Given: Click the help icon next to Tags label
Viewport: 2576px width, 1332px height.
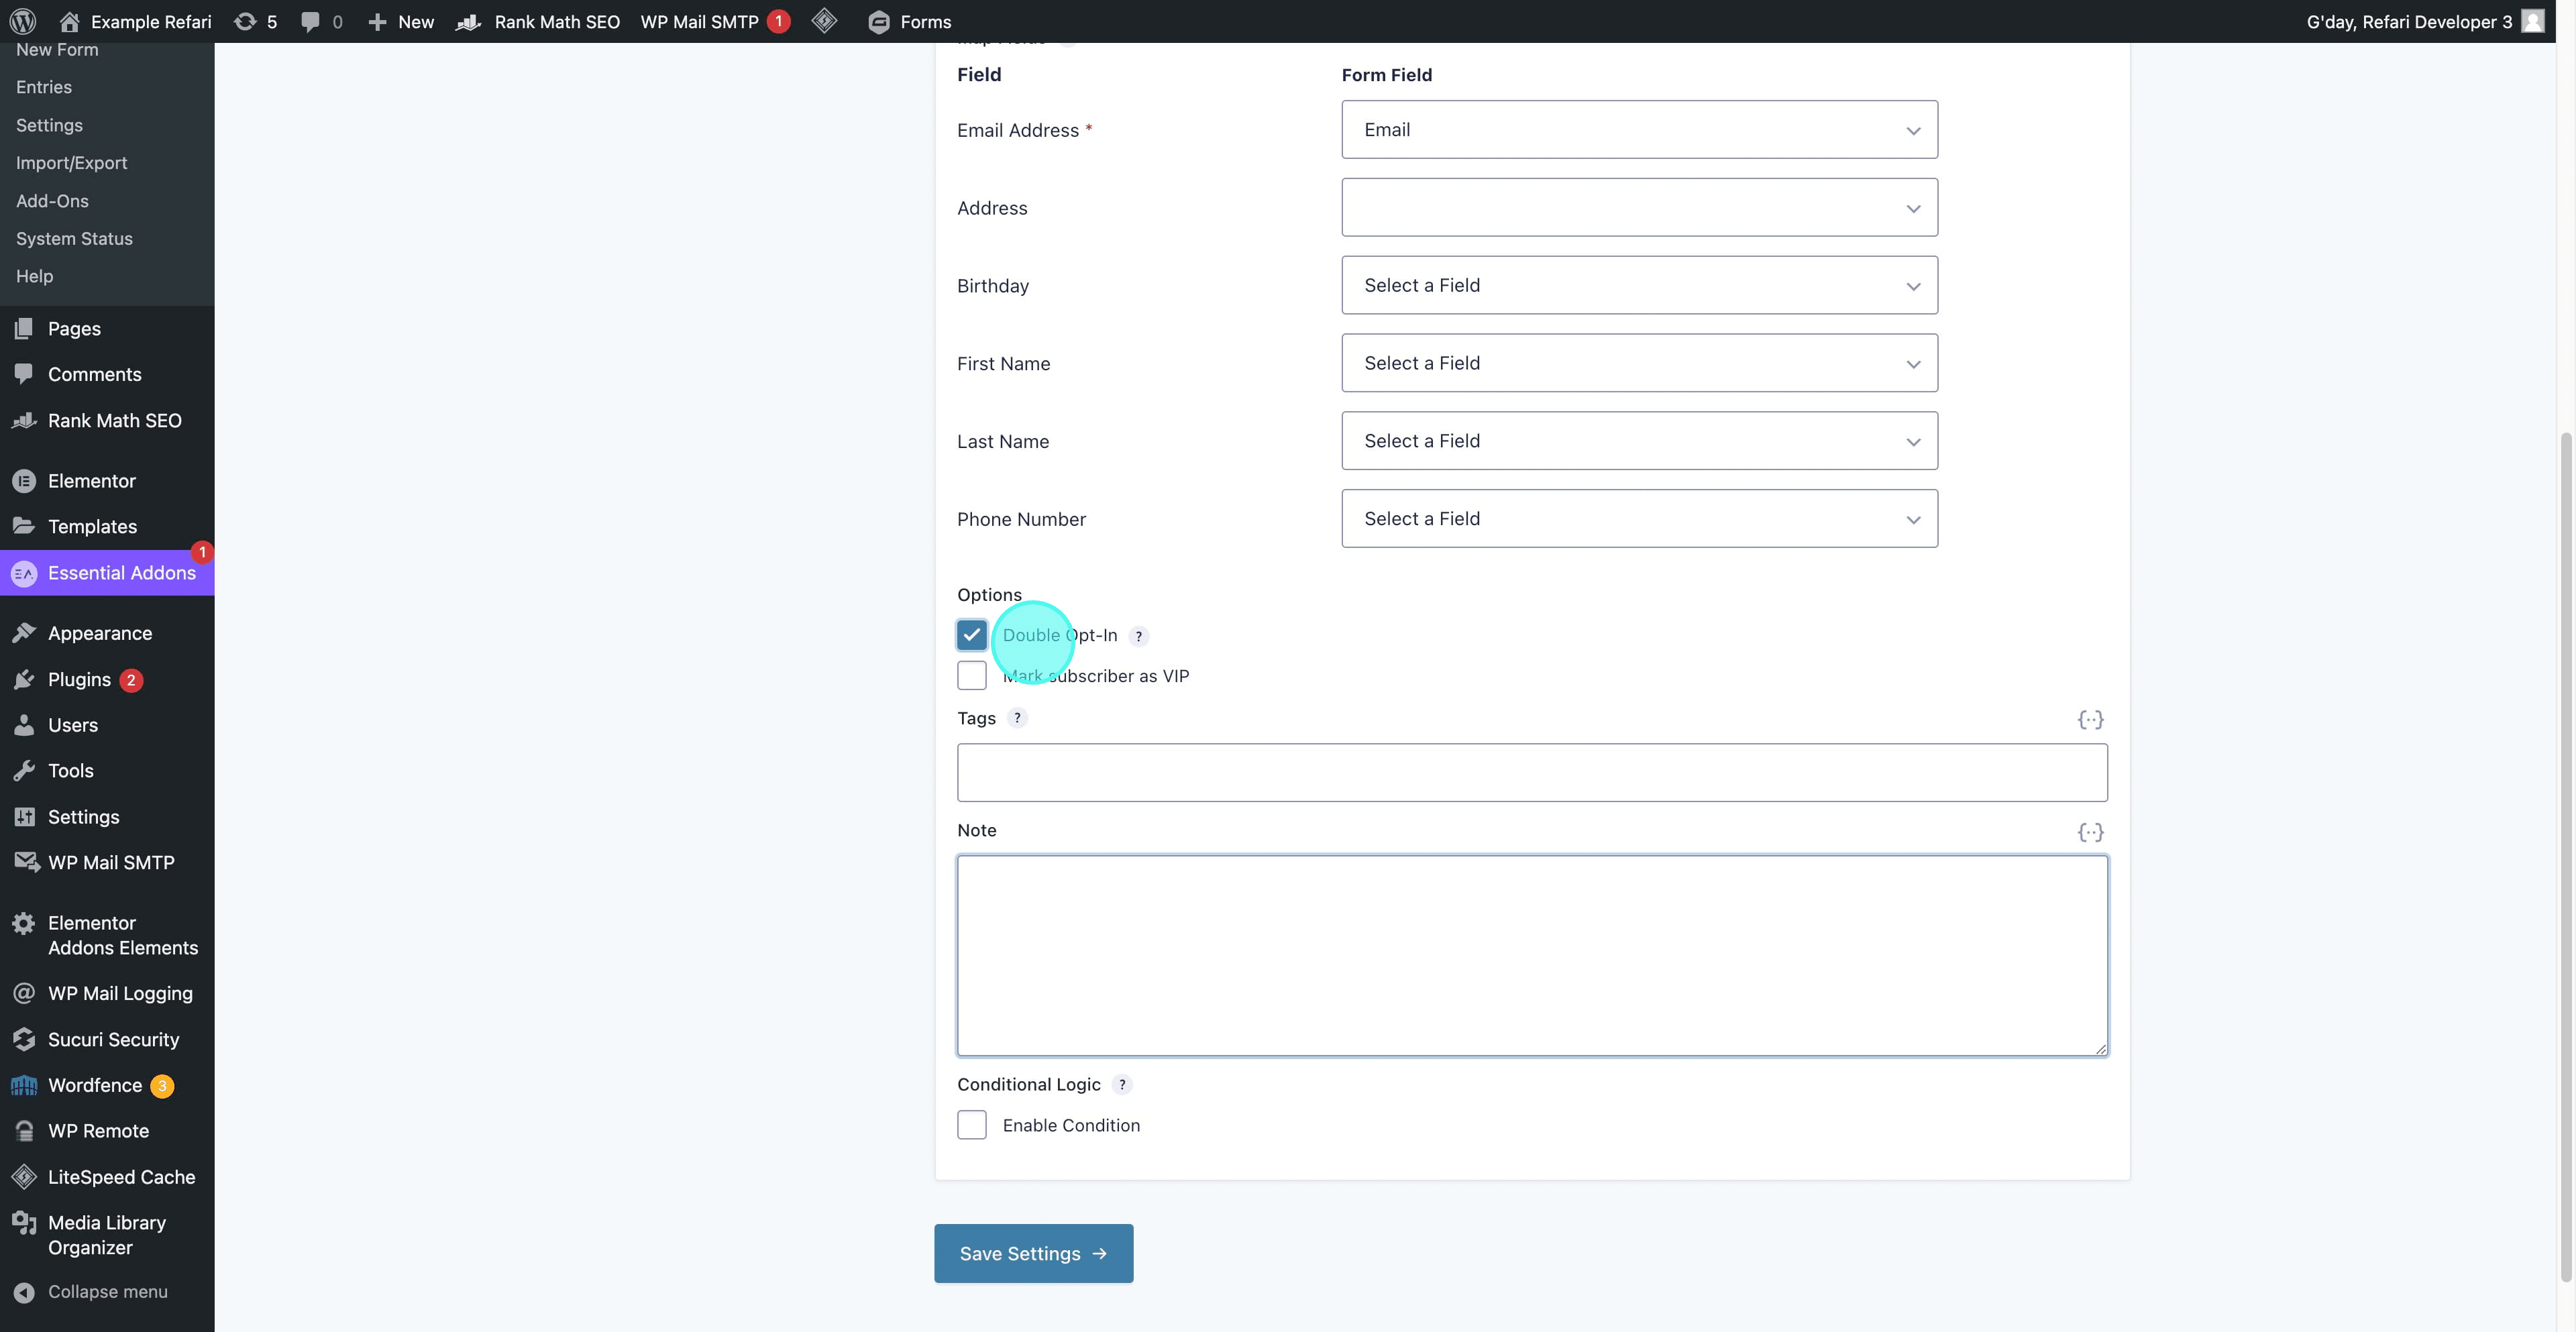Looking at the screenshot, I should click(x=1017, y=718).
